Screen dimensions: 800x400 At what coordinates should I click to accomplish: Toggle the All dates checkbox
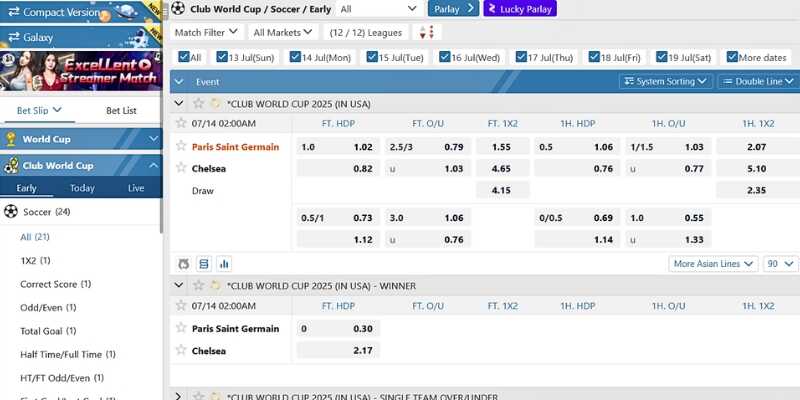[184, 57]
